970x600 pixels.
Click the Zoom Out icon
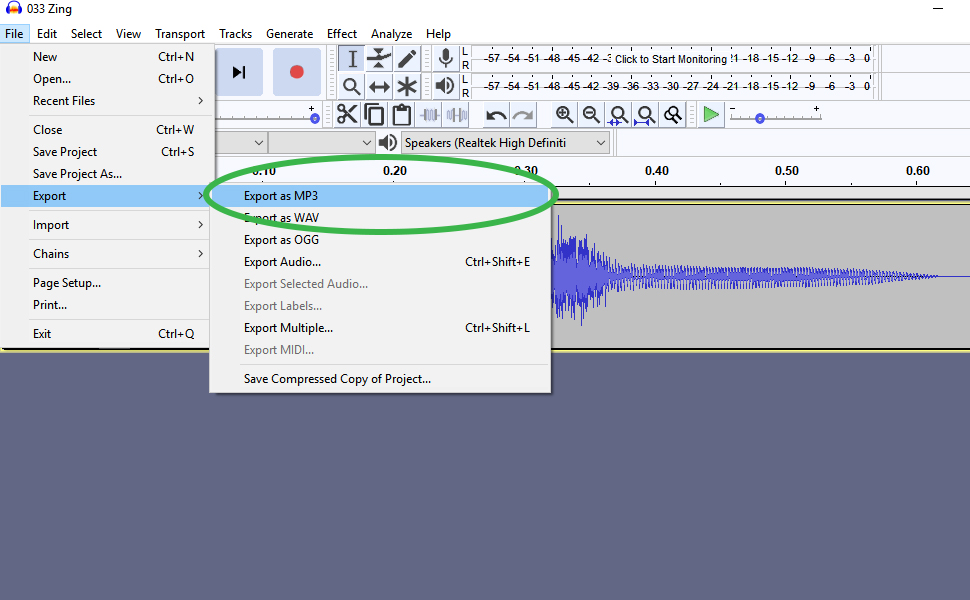[x=591, y=114]
